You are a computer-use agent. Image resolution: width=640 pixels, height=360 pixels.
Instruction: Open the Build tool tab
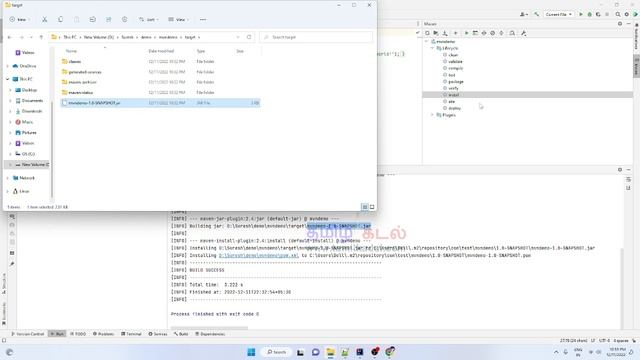click(181, 334)
